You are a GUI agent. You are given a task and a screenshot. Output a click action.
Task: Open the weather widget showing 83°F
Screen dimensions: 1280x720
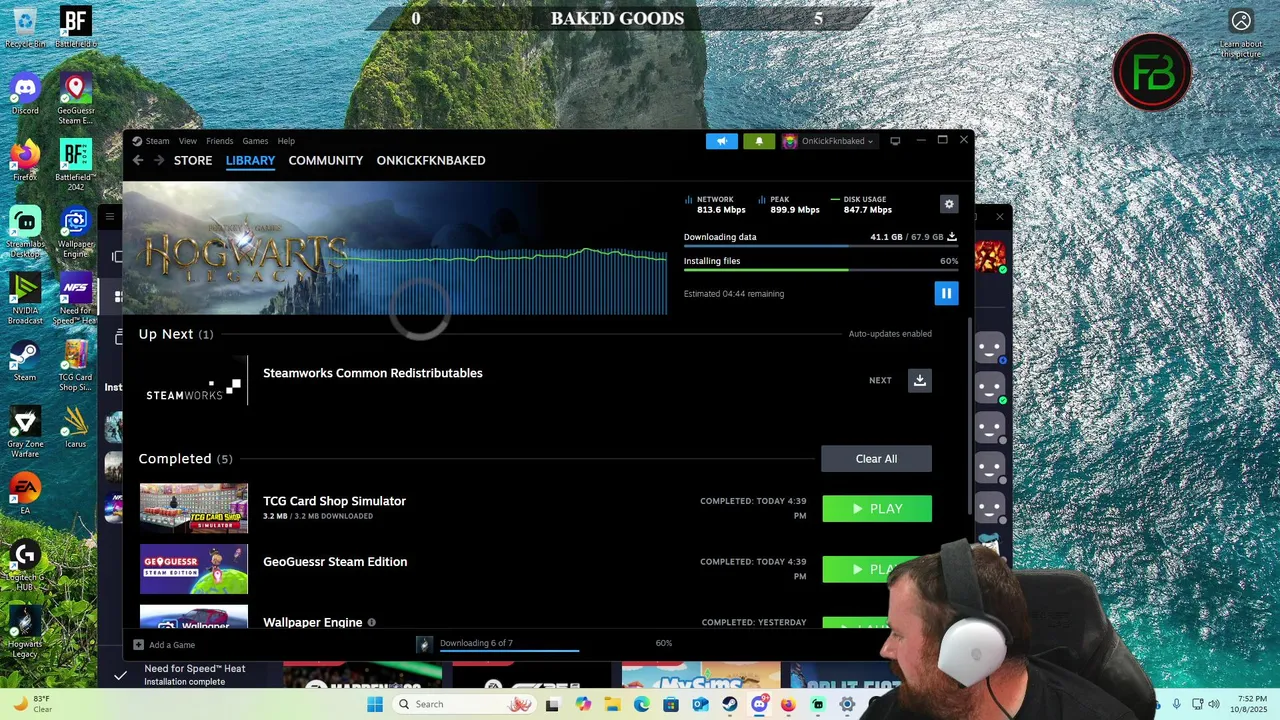coord(32,704)
